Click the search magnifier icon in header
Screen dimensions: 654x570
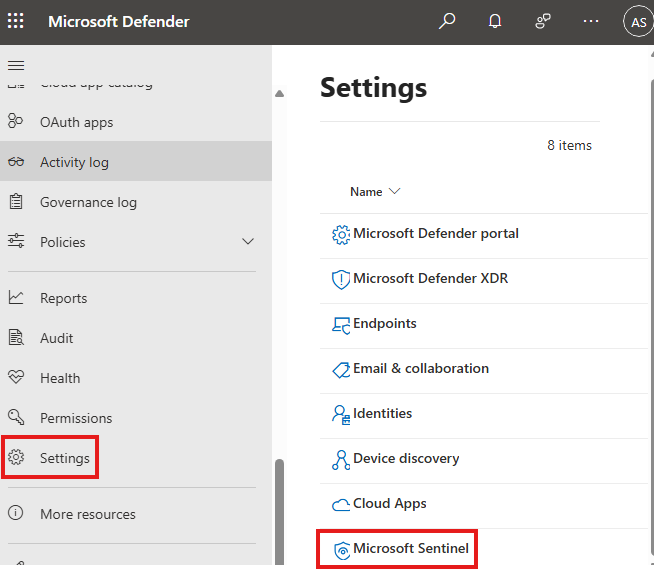(447, 21)
